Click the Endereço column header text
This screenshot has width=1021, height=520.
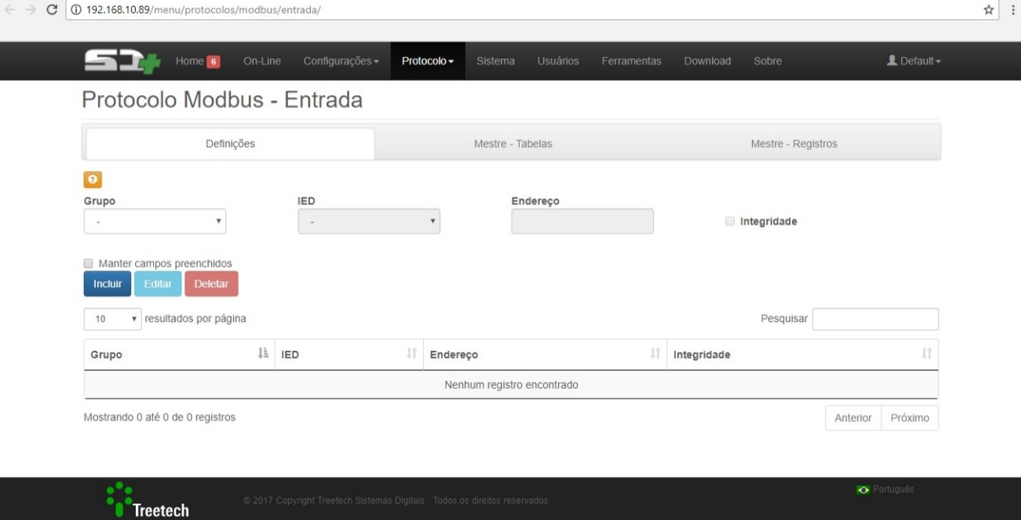[454, 355]
